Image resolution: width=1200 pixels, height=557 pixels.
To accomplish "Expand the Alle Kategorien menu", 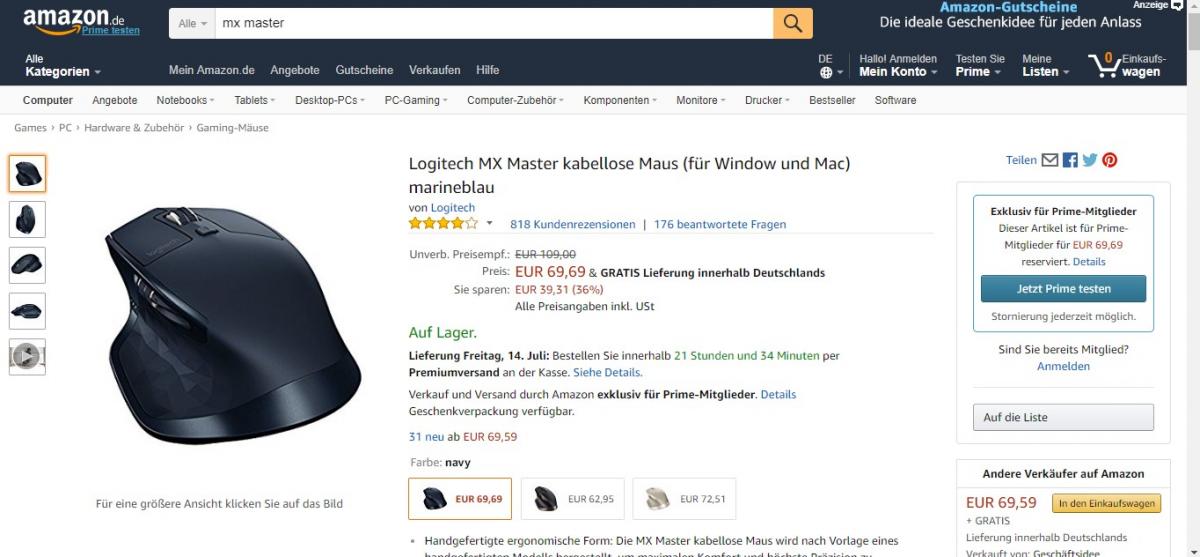I will (63, 66).
